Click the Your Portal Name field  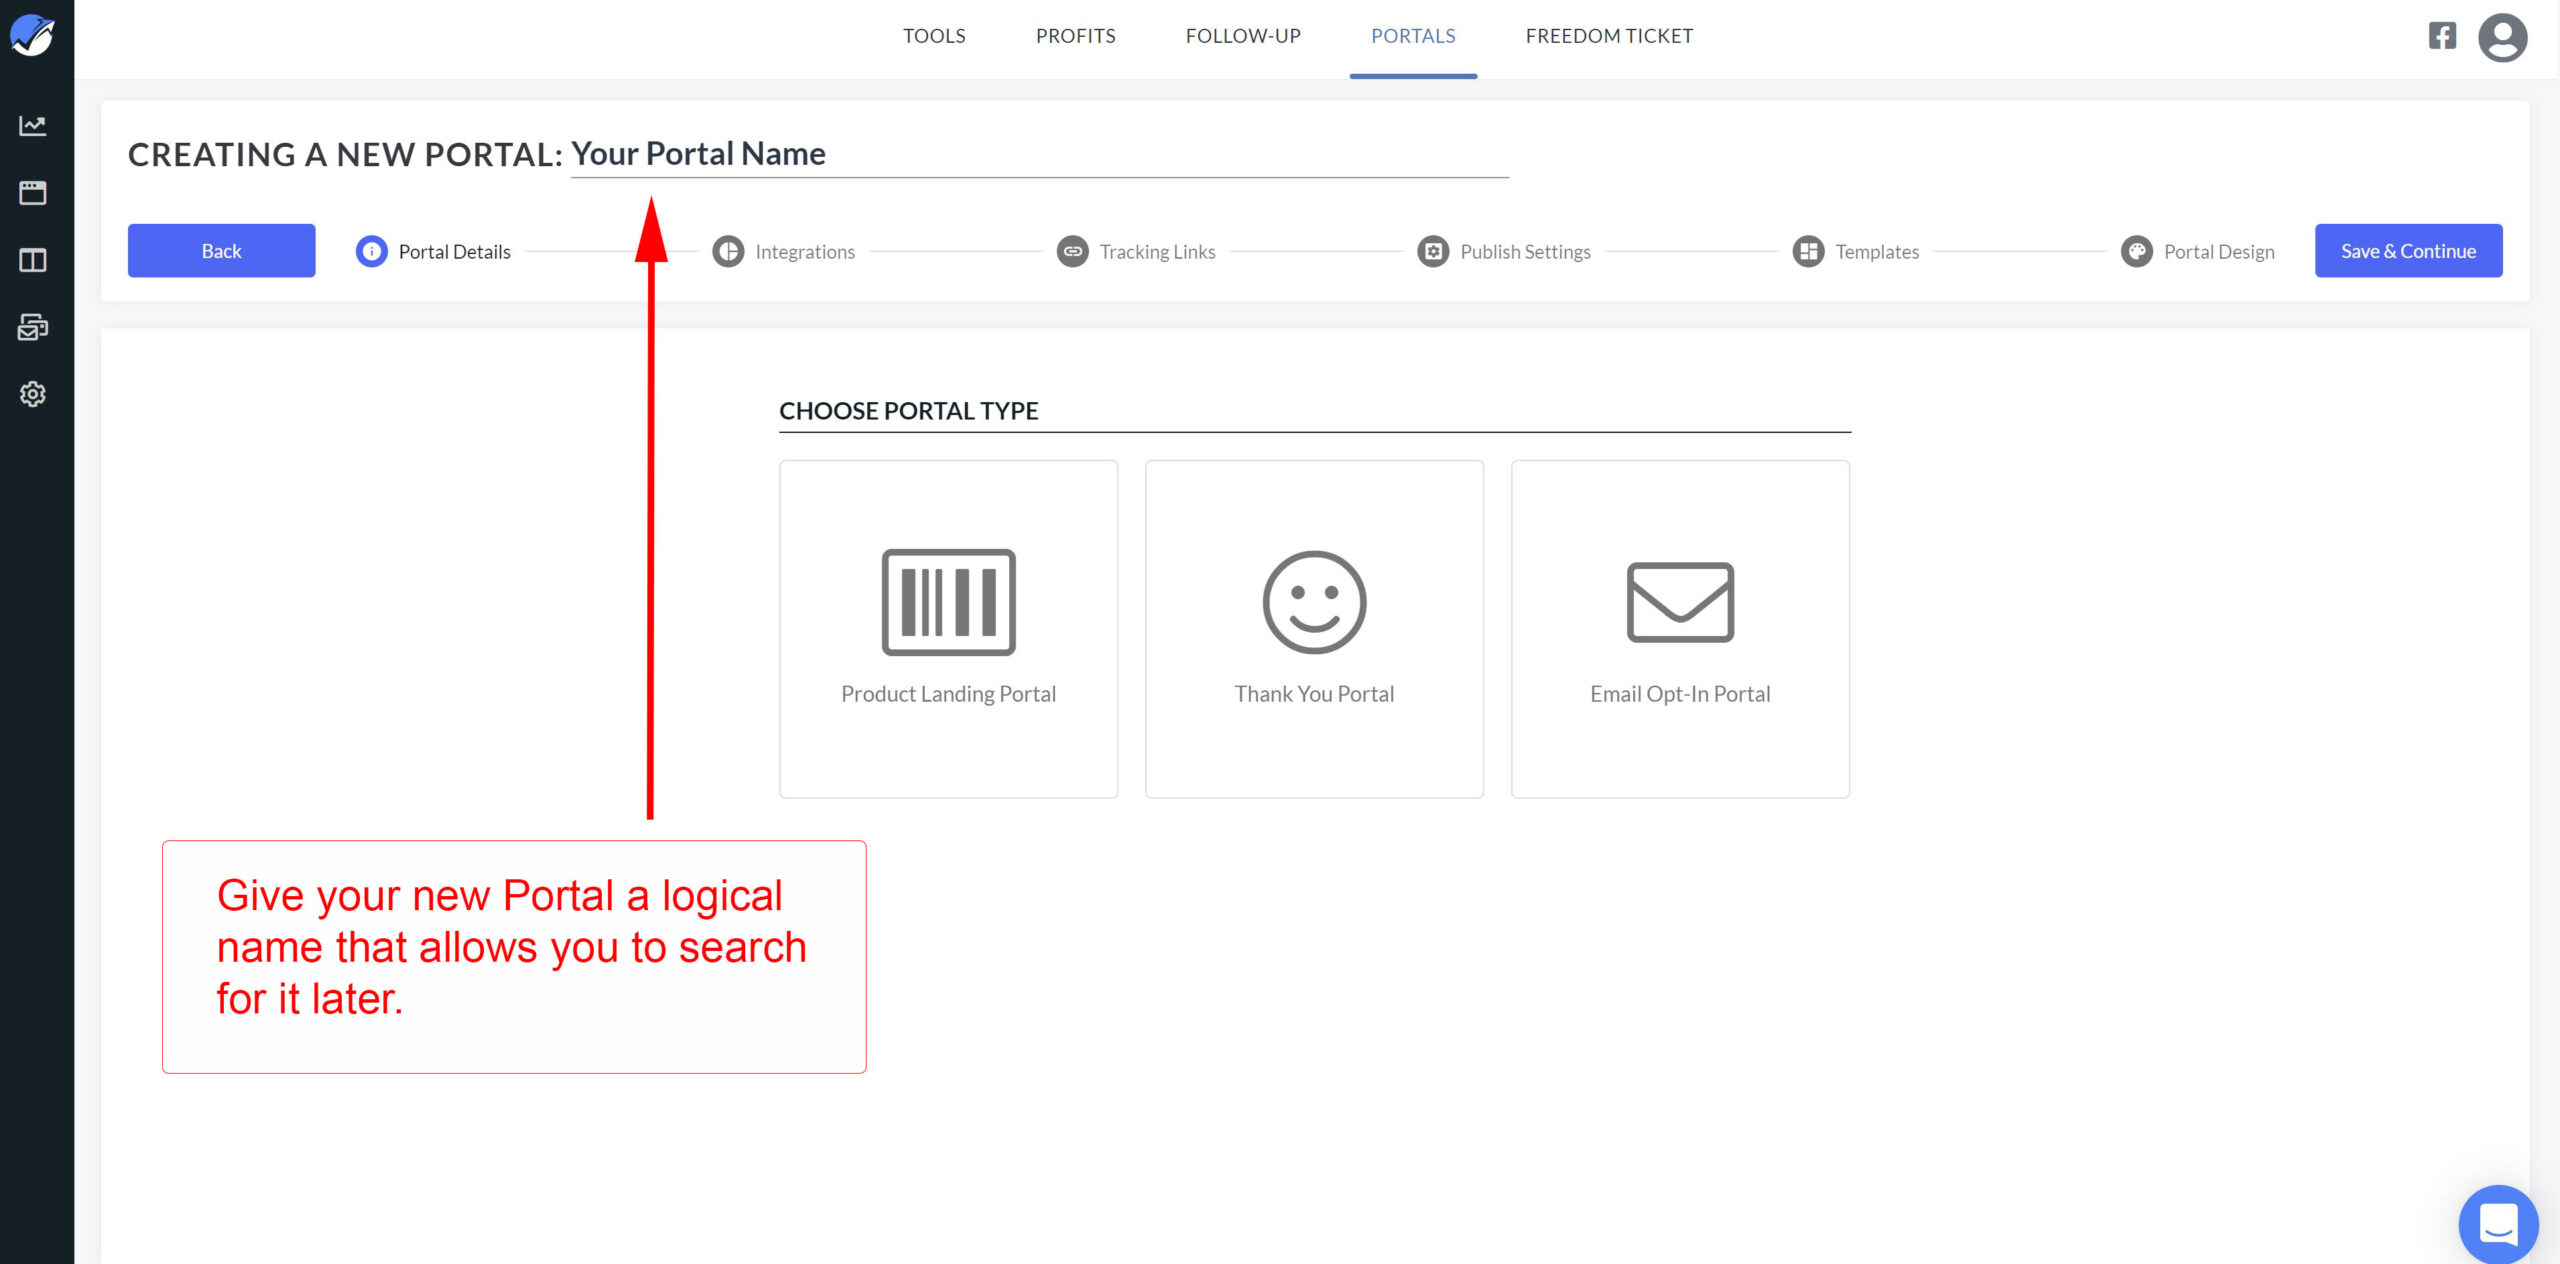(1040, 154)
